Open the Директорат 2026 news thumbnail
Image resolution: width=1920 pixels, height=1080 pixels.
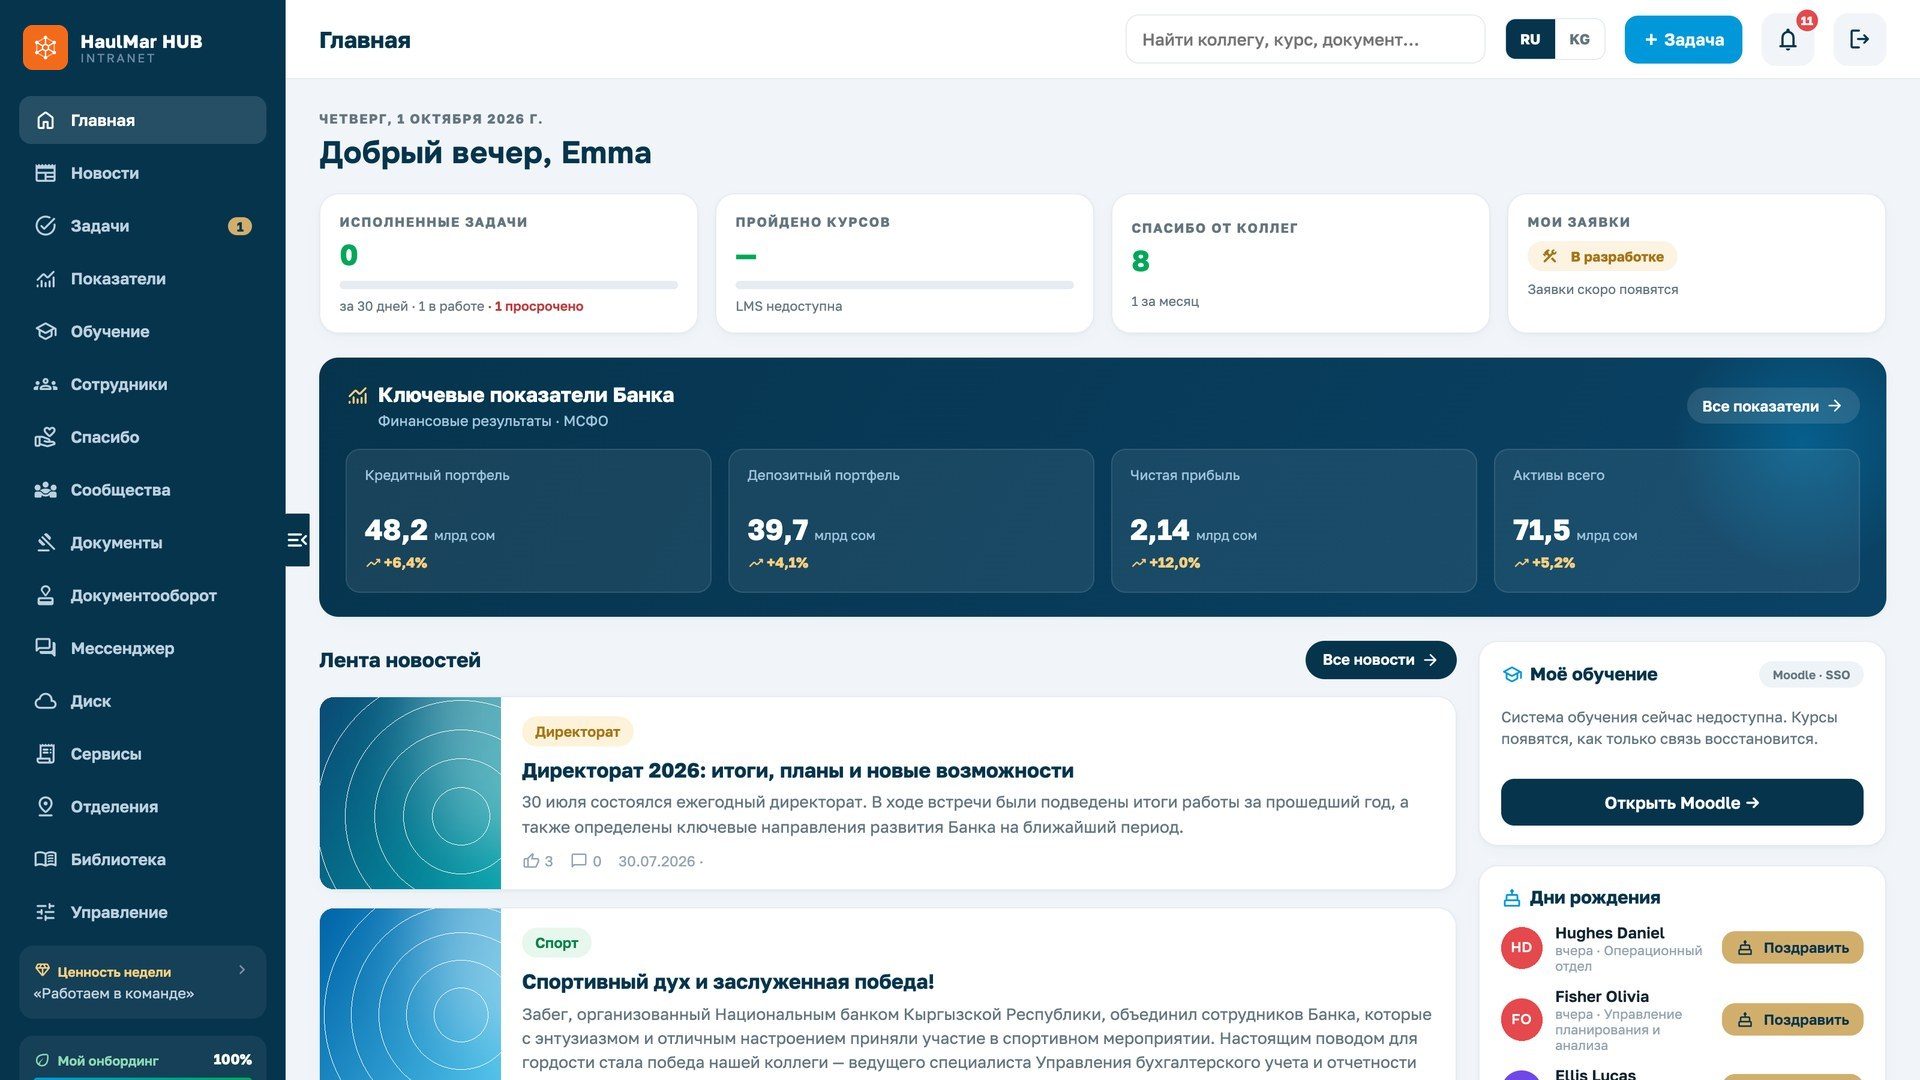(410, 793)
